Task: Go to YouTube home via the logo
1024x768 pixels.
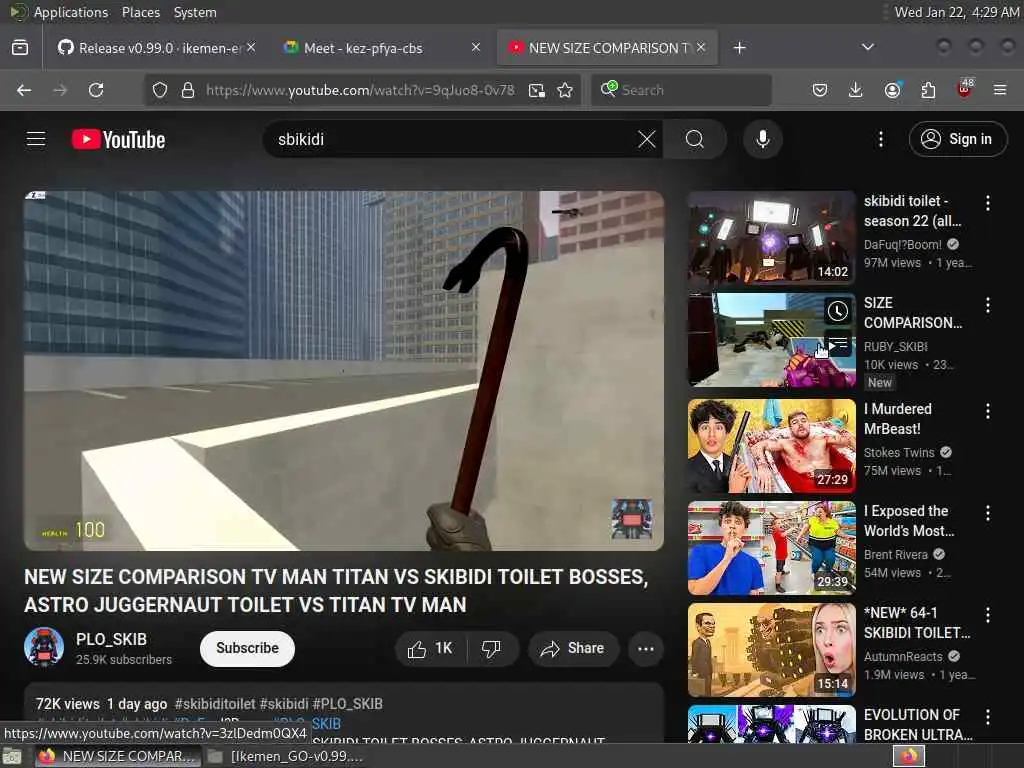Action: (x=118, y=139)
